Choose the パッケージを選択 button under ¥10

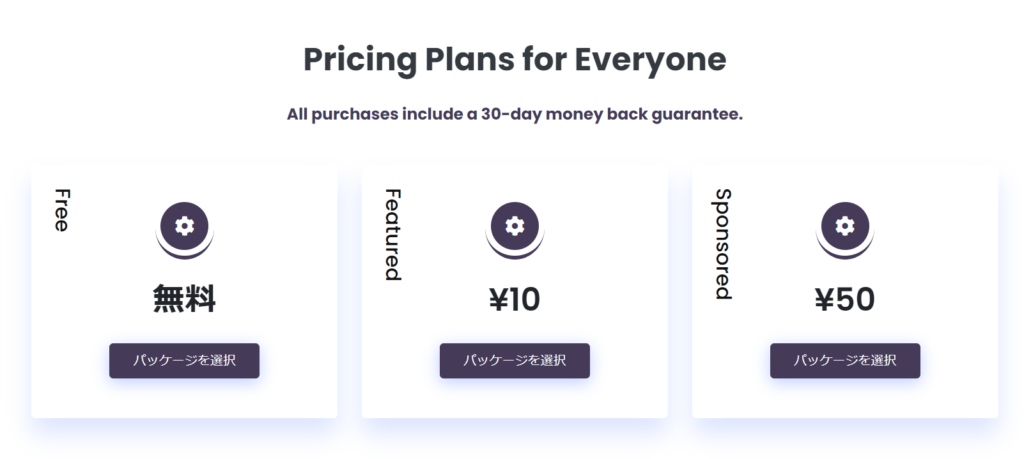pos(515,360)
